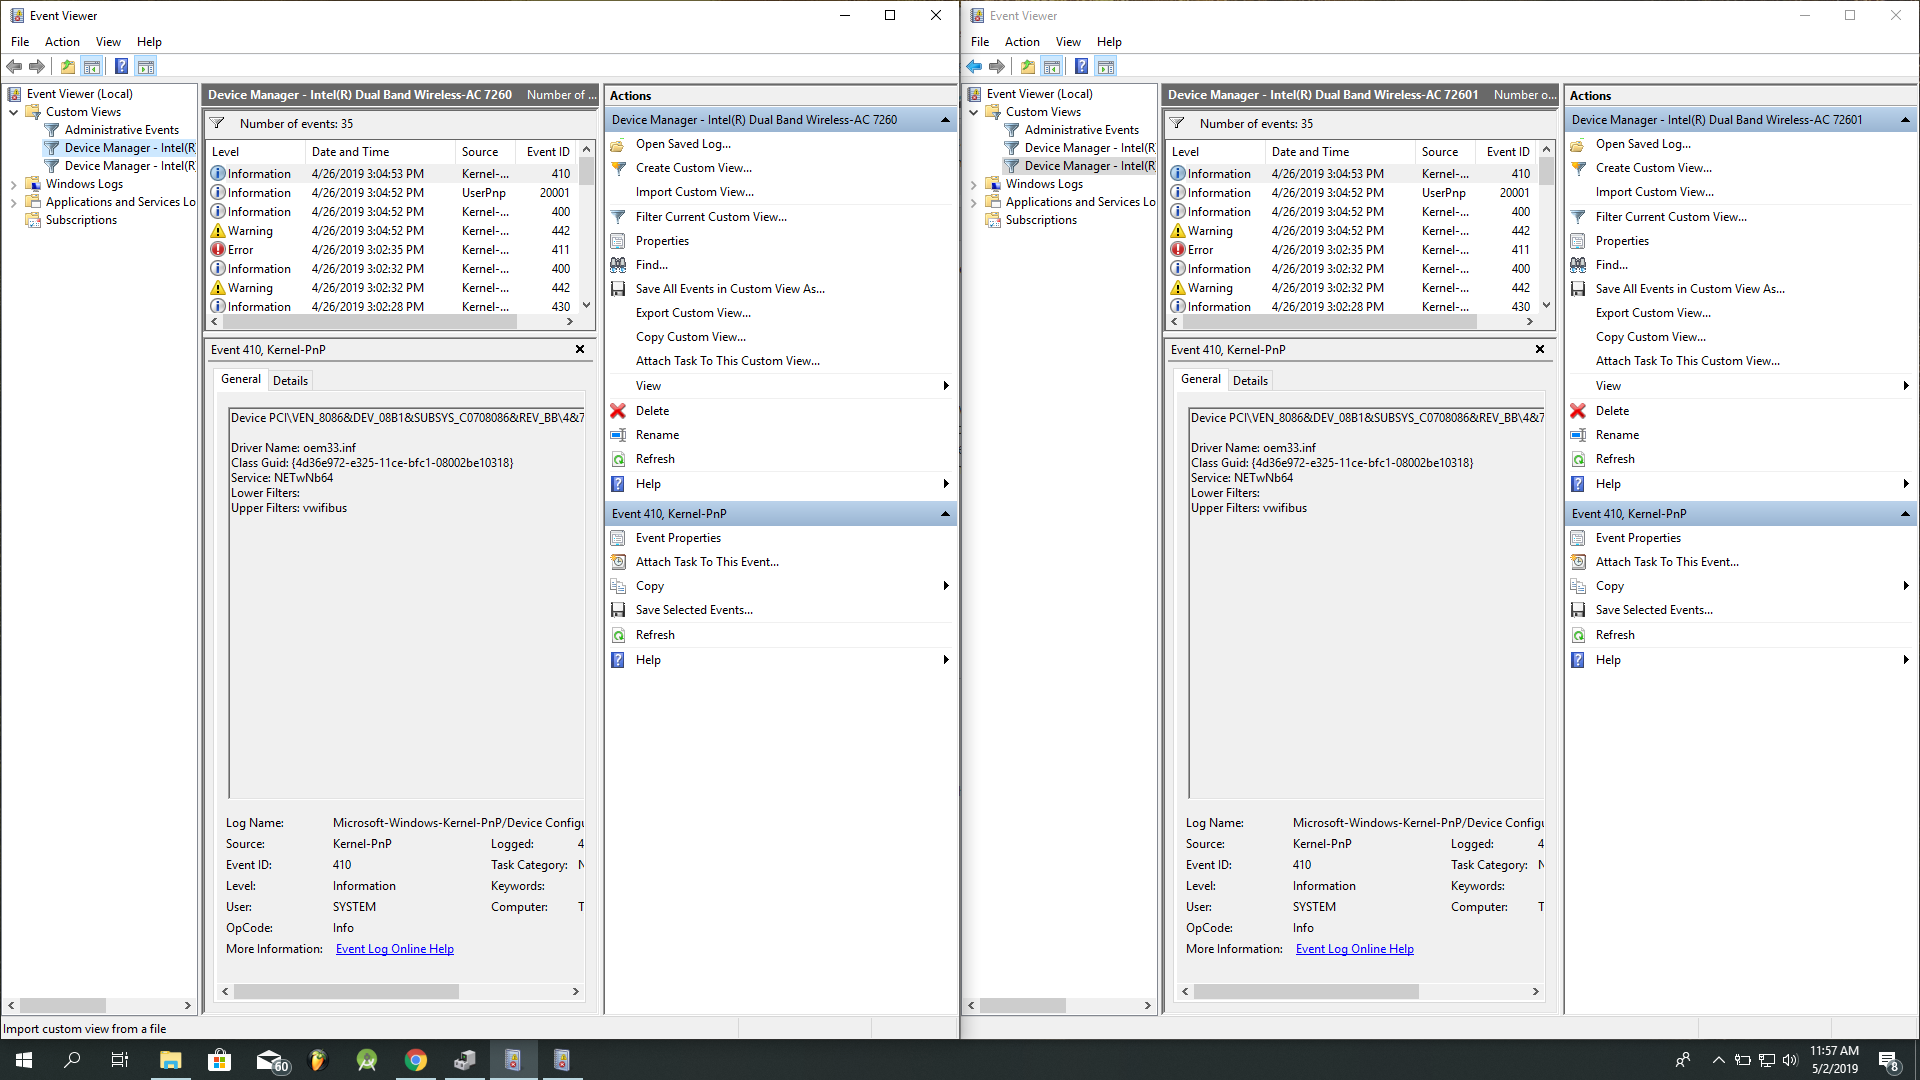This screenshot has height=1080, width=1920.
Task: Open the View menu in right window
Action: click(x=1068, y=42)
